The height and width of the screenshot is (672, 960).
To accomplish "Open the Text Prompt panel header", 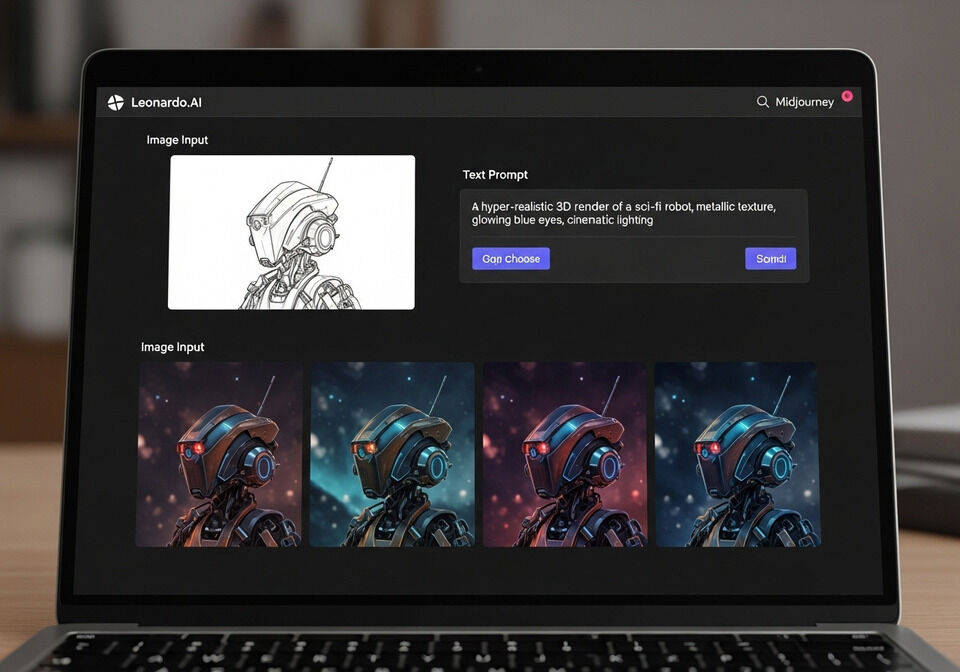I will [x=495, y=175].
